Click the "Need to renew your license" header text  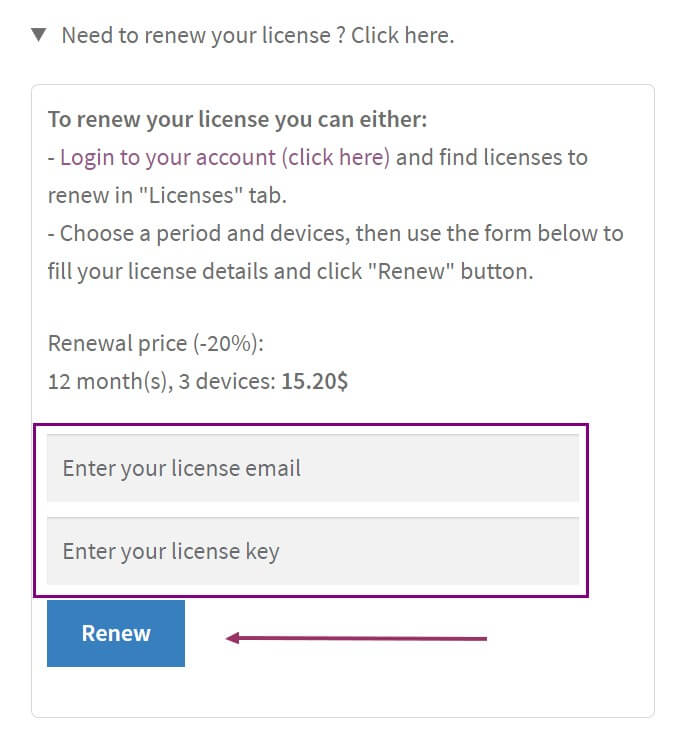(x=257, y=36)
